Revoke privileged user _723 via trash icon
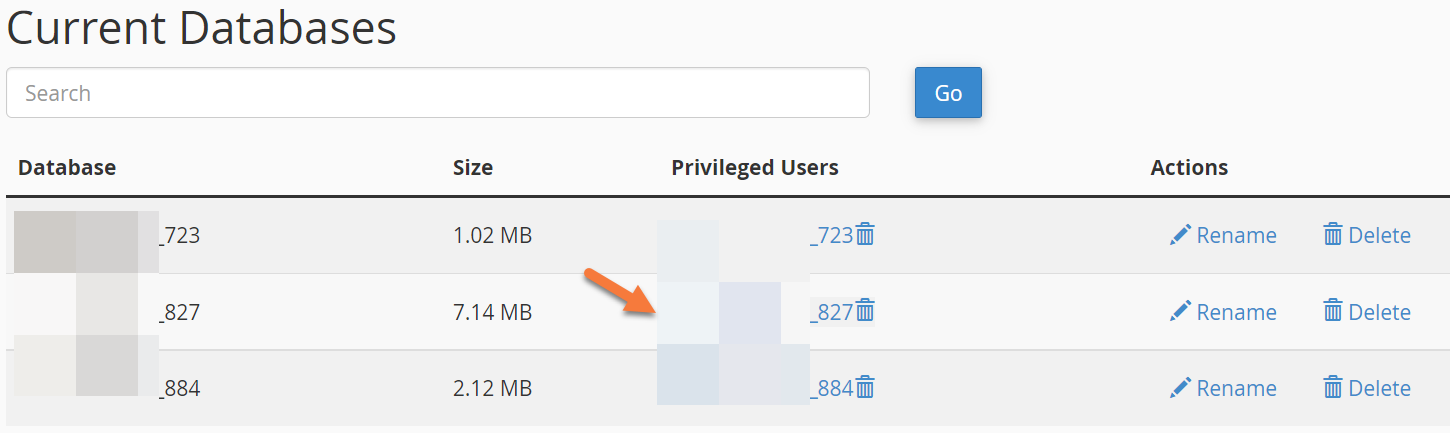The height and width of the screenshot is (433, 1450). pos(866,235)
